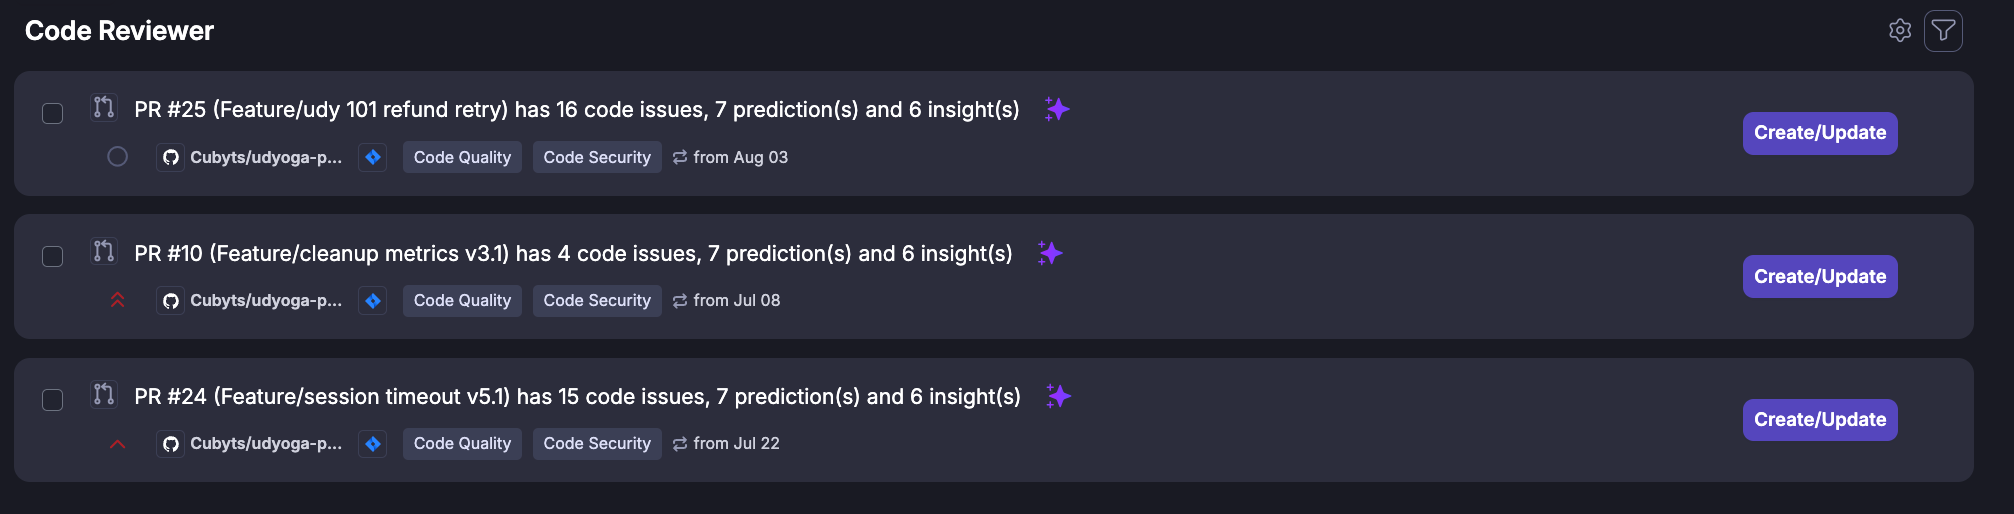The width and height of the screenshot is (2014, 514).
Task: Click Create/Update for PR #24
Action: click(x=1820, y=420)
